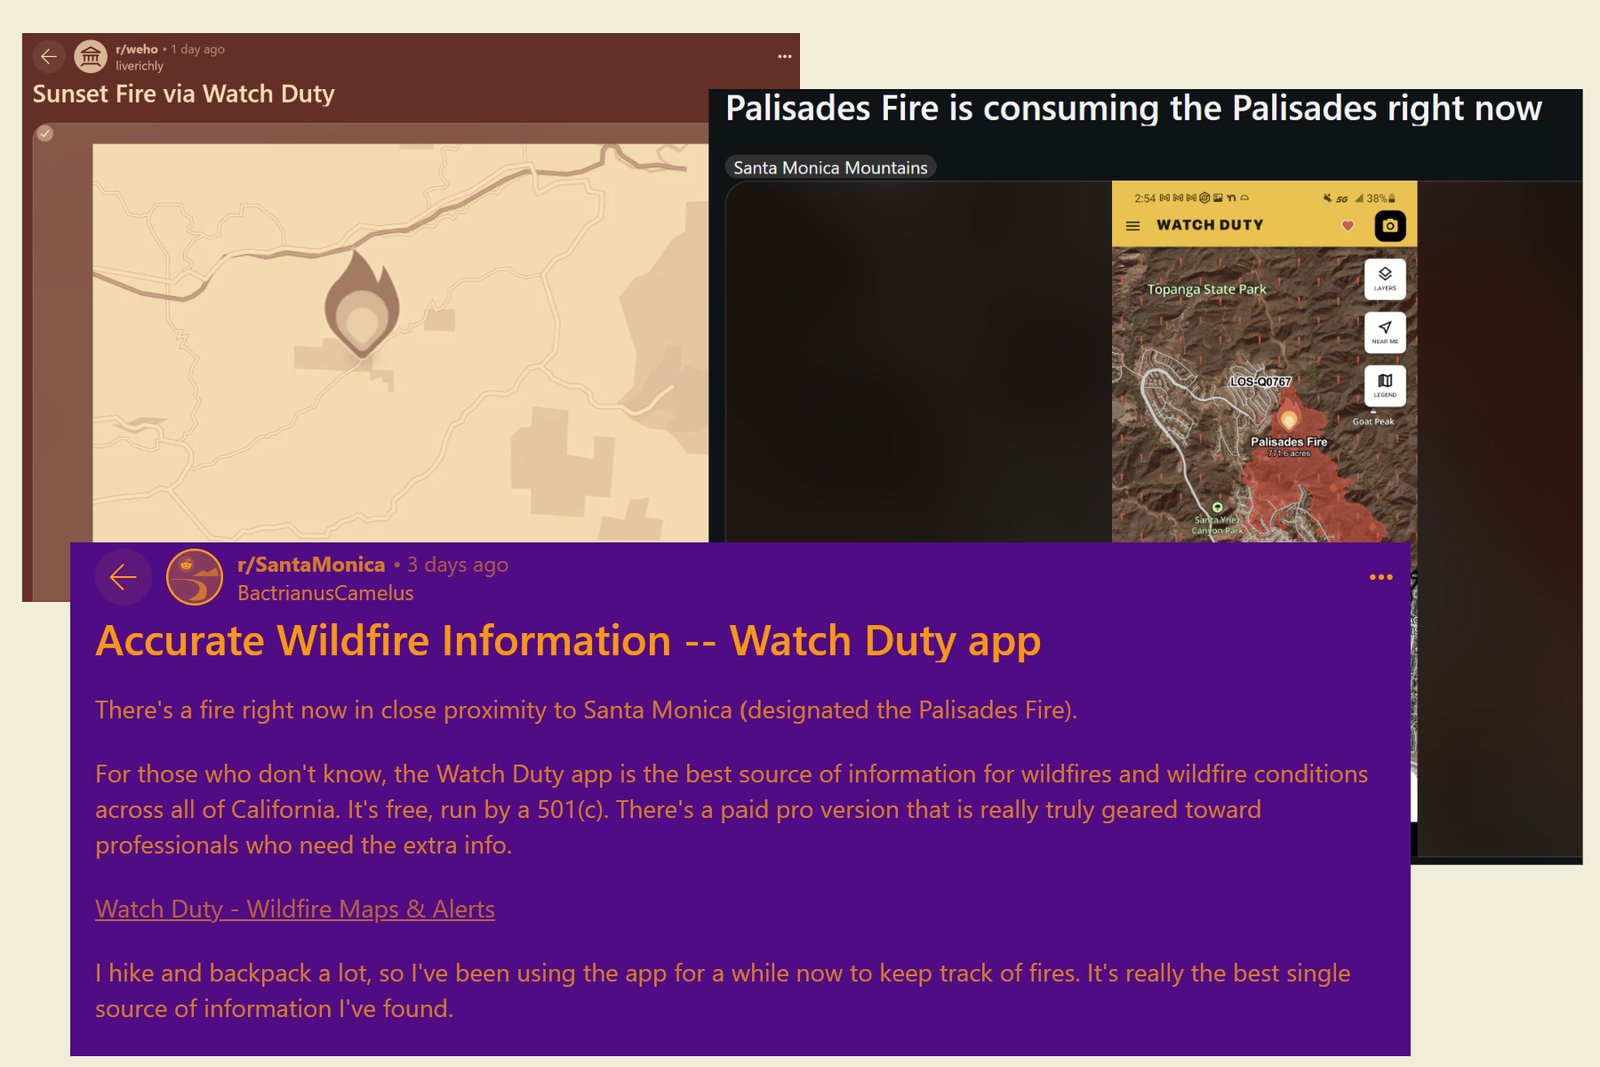The width and height of the screenshot is (1600, 1067).
Task: Click checkmark badge on Sunset Fire image
Action: point(45,133)
